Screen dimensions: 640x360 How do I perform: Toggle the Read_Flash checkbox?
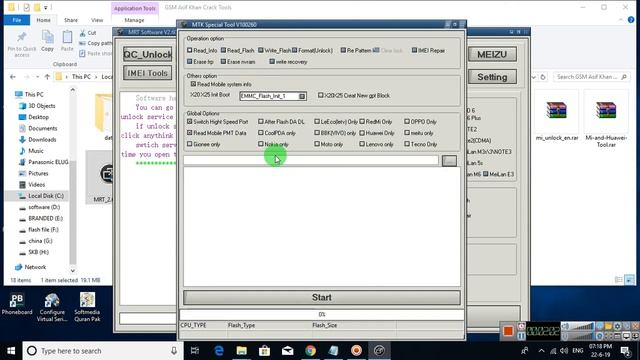coord(223,50)
